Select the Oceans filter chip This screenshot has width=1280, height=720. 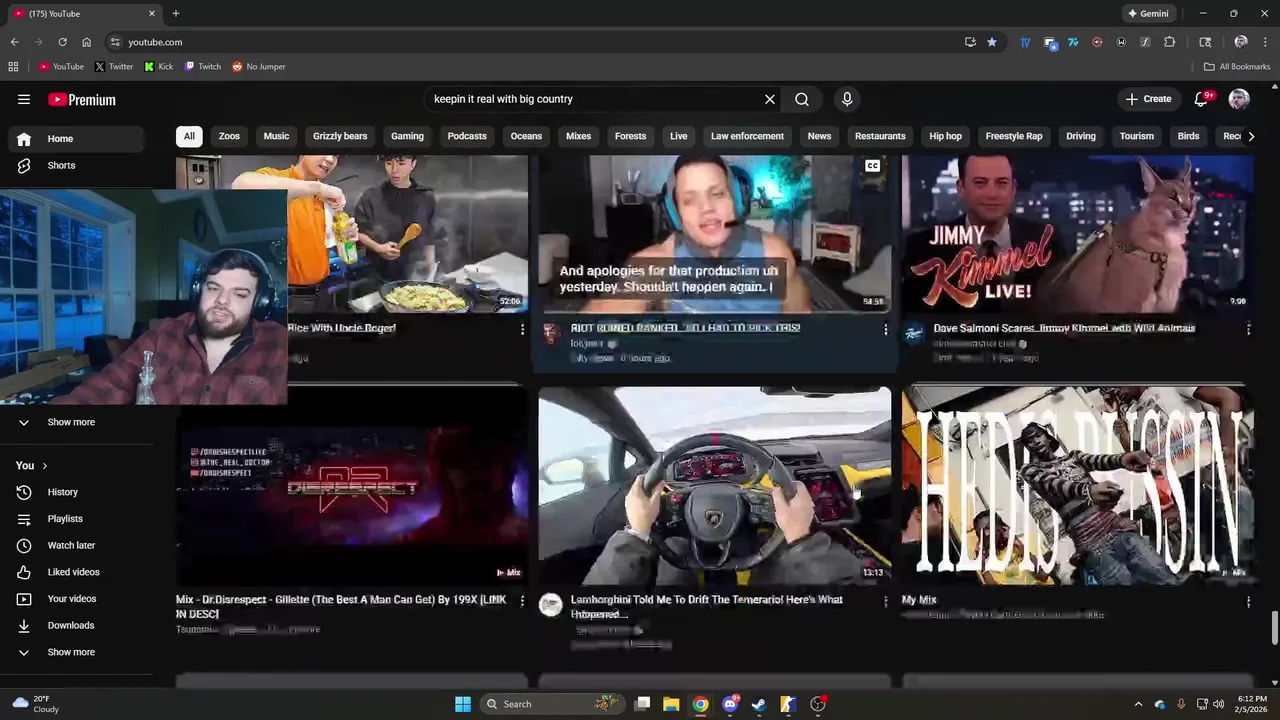pyautogui.click(x=526, y=136)
